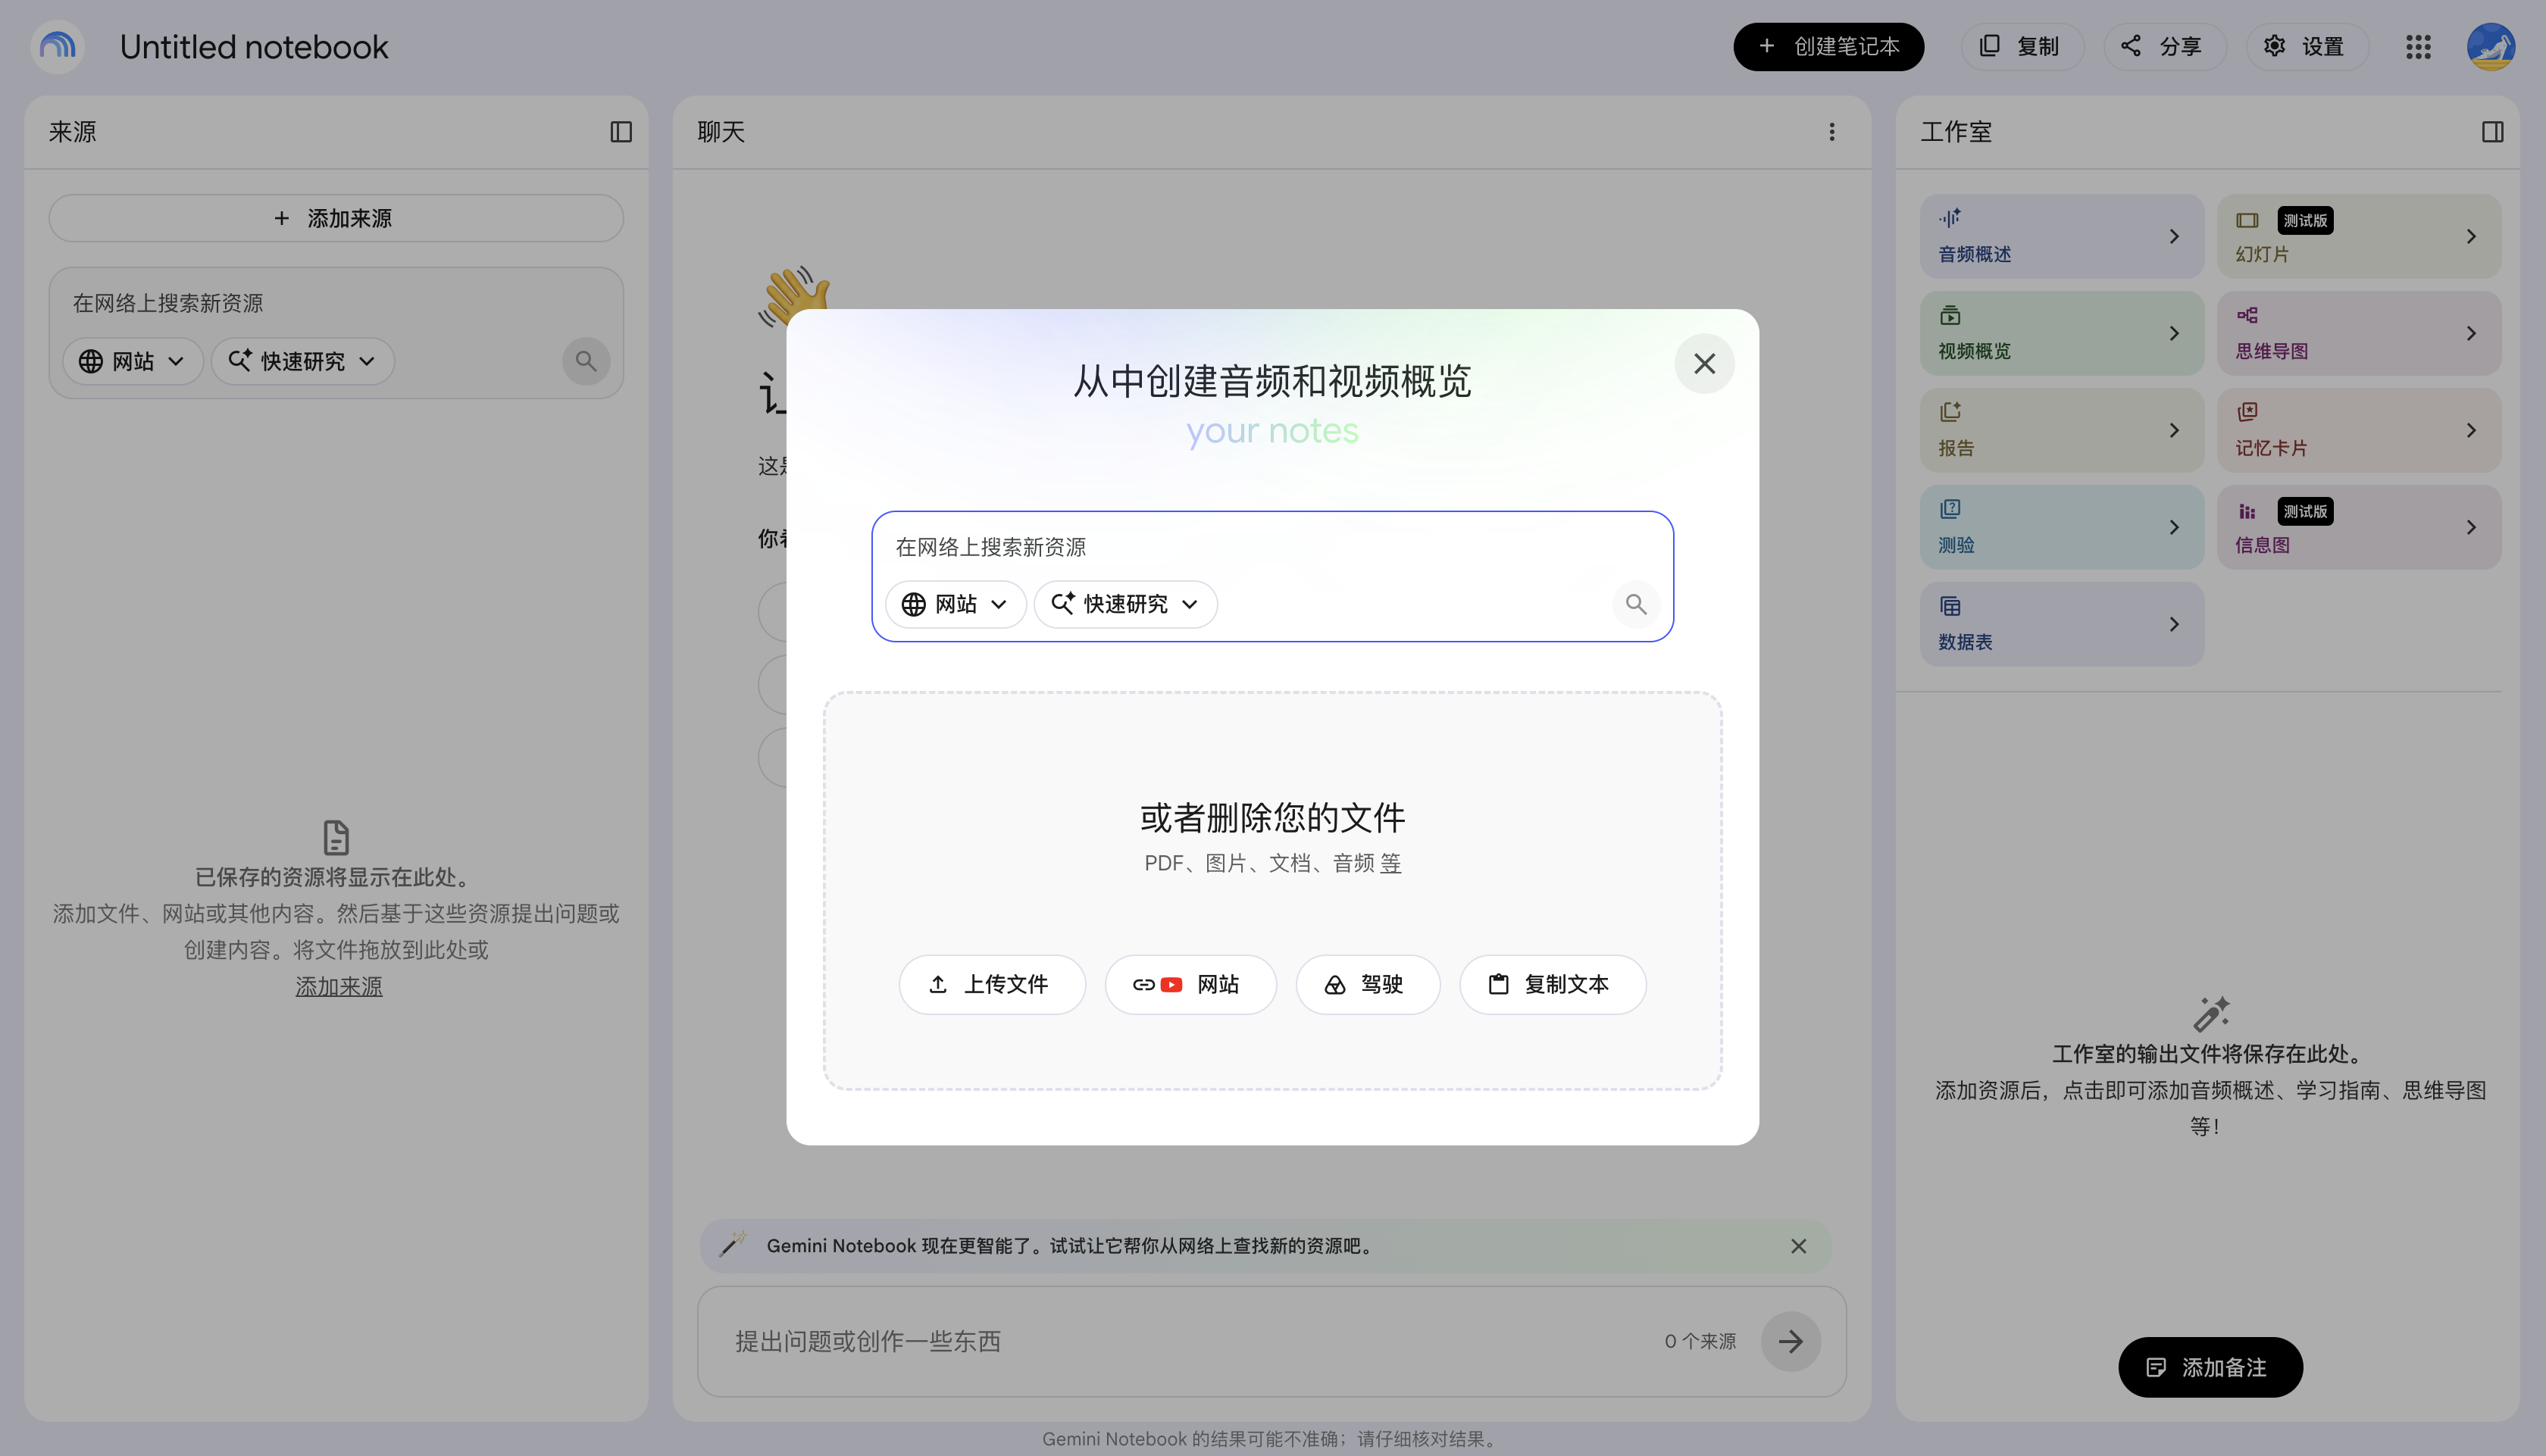Open 设置 from the header
The width and height of the screenshot is (2546, 1456).
2307,47
